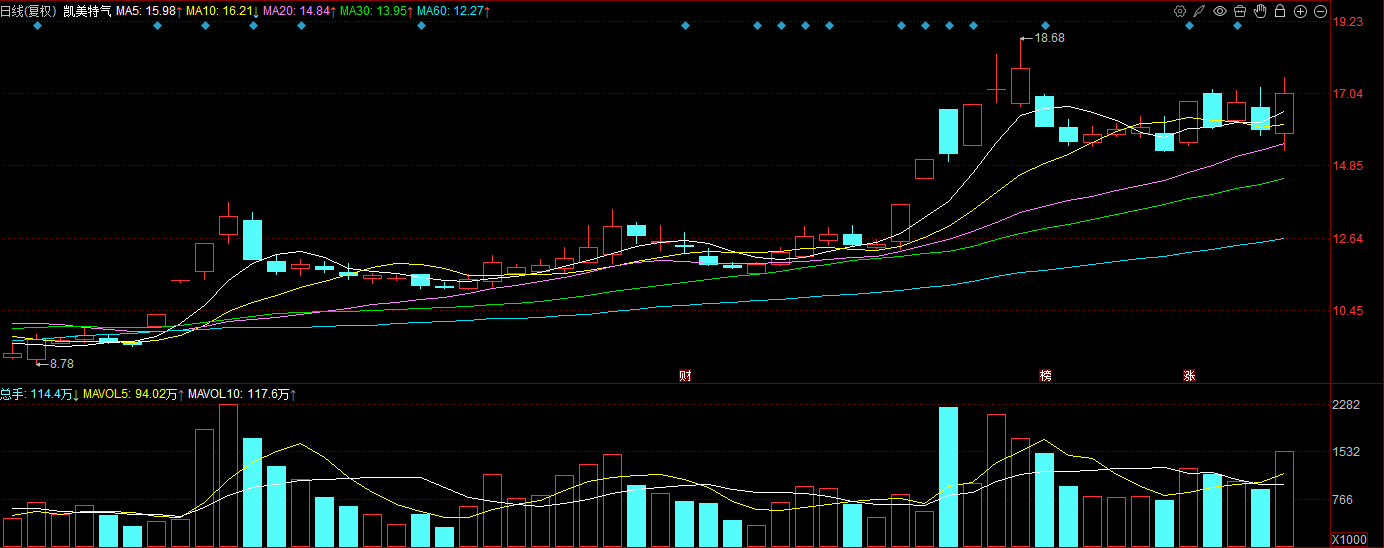Open the toolbox icon
The height and width of the screenshot is (548, 1384).
click(1240, 11)
